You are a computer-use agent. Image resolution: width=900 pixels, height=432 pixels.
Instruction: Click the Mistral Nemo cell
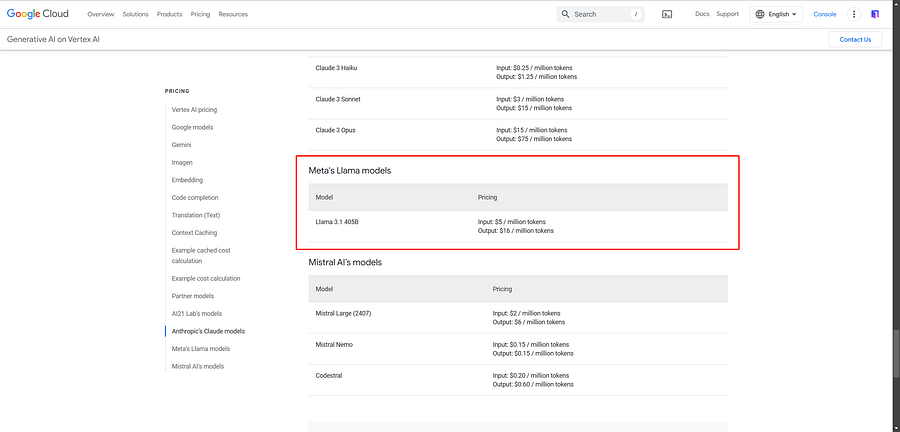pyautogui.click(x=334, y=344)
